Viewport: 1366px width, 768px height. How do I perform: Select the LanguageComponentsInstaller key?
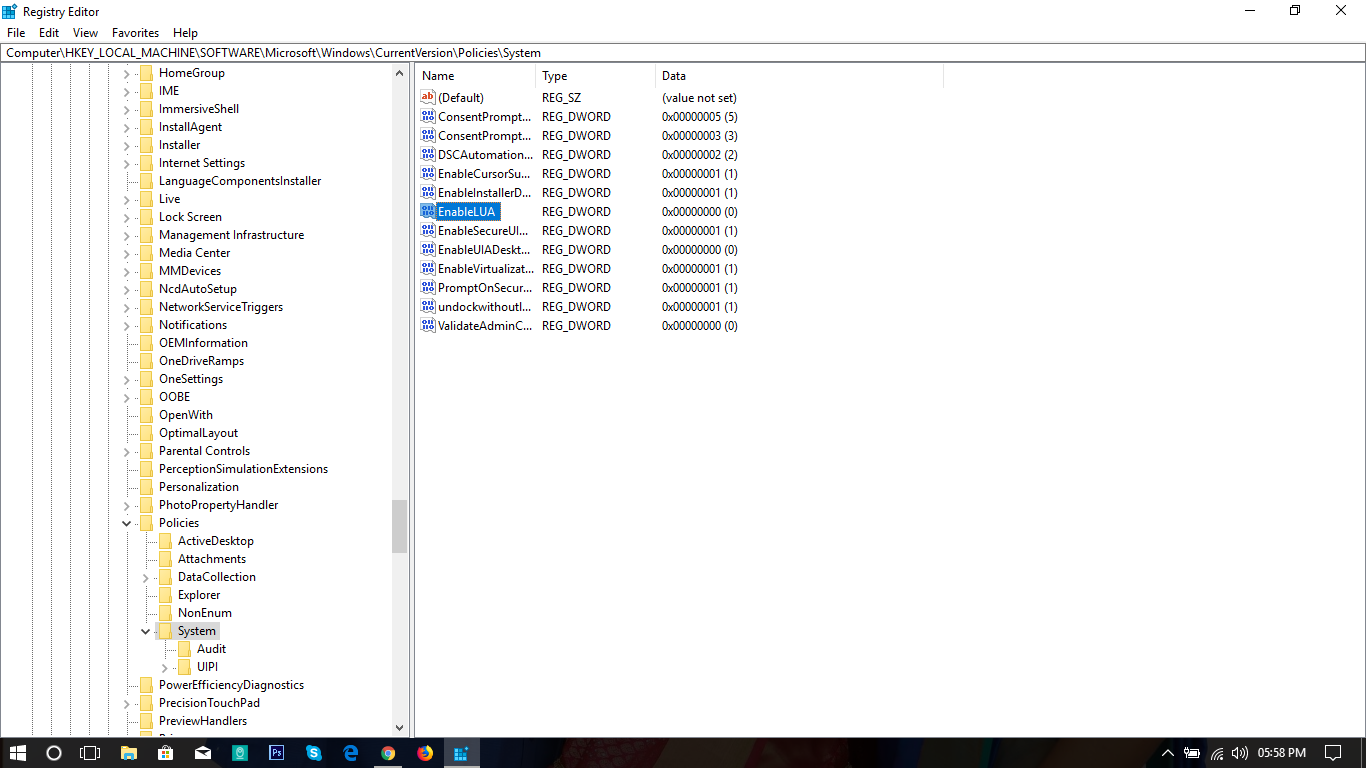pos(240,181)
